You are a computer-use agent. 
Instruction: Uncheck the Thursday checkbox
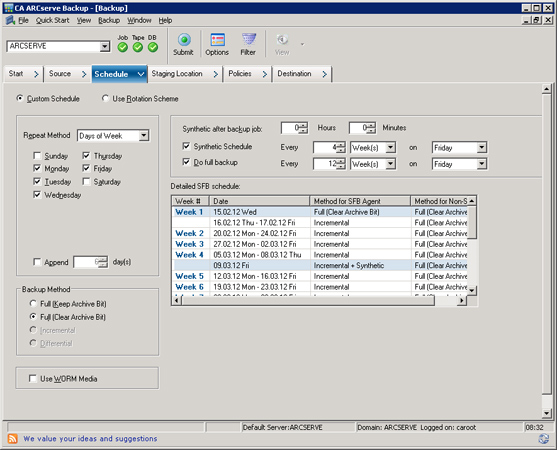tap(86, 156)
